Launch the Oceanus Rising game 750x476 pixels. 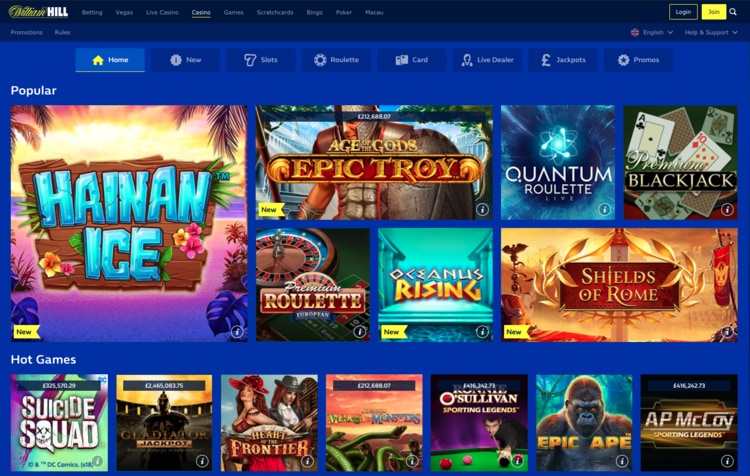click(x=435, y=285)
